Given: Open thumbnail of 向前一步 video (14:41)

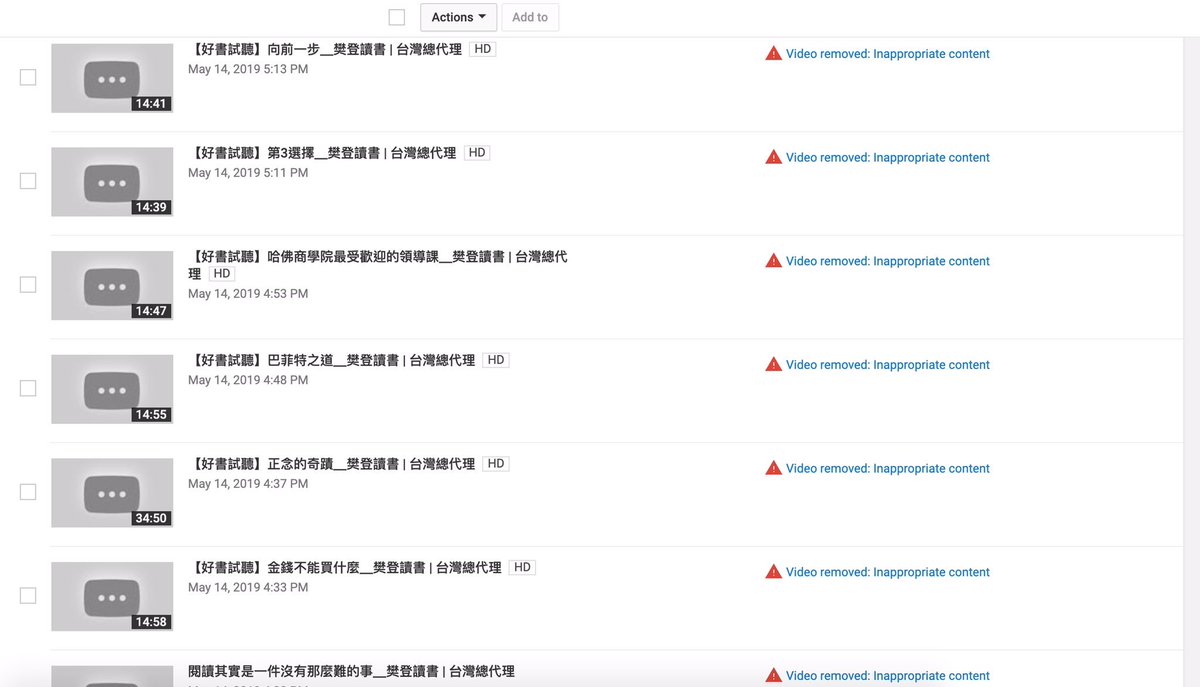Looking at the screenshot, I should (112, 78).
